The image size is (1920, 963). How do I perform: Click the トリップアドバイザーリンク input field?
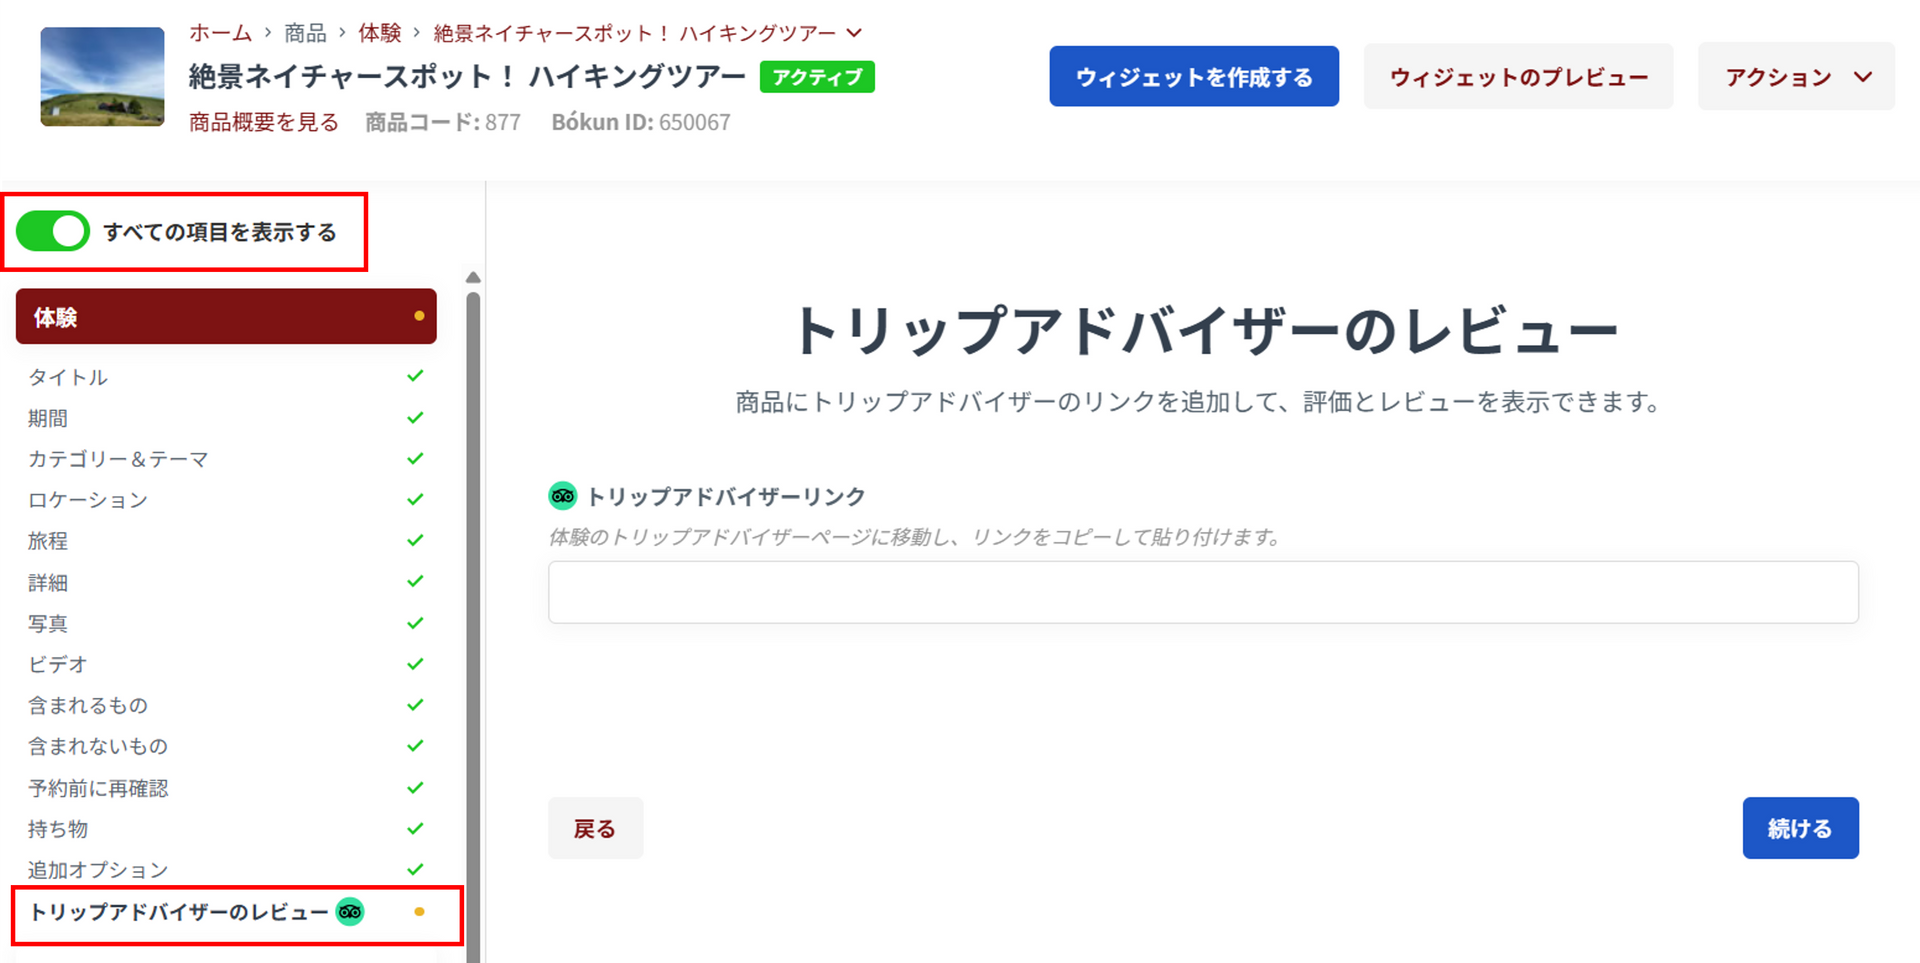pyautogui.click(x=1202, y=592)
